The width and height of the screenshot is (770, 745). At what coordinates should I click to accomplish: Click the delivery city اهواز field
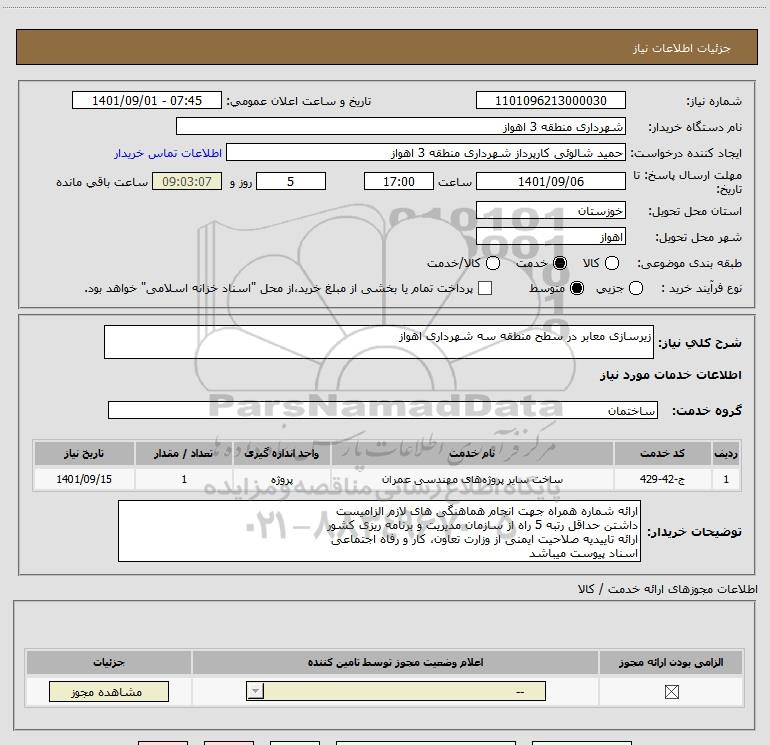pos(550,237)
